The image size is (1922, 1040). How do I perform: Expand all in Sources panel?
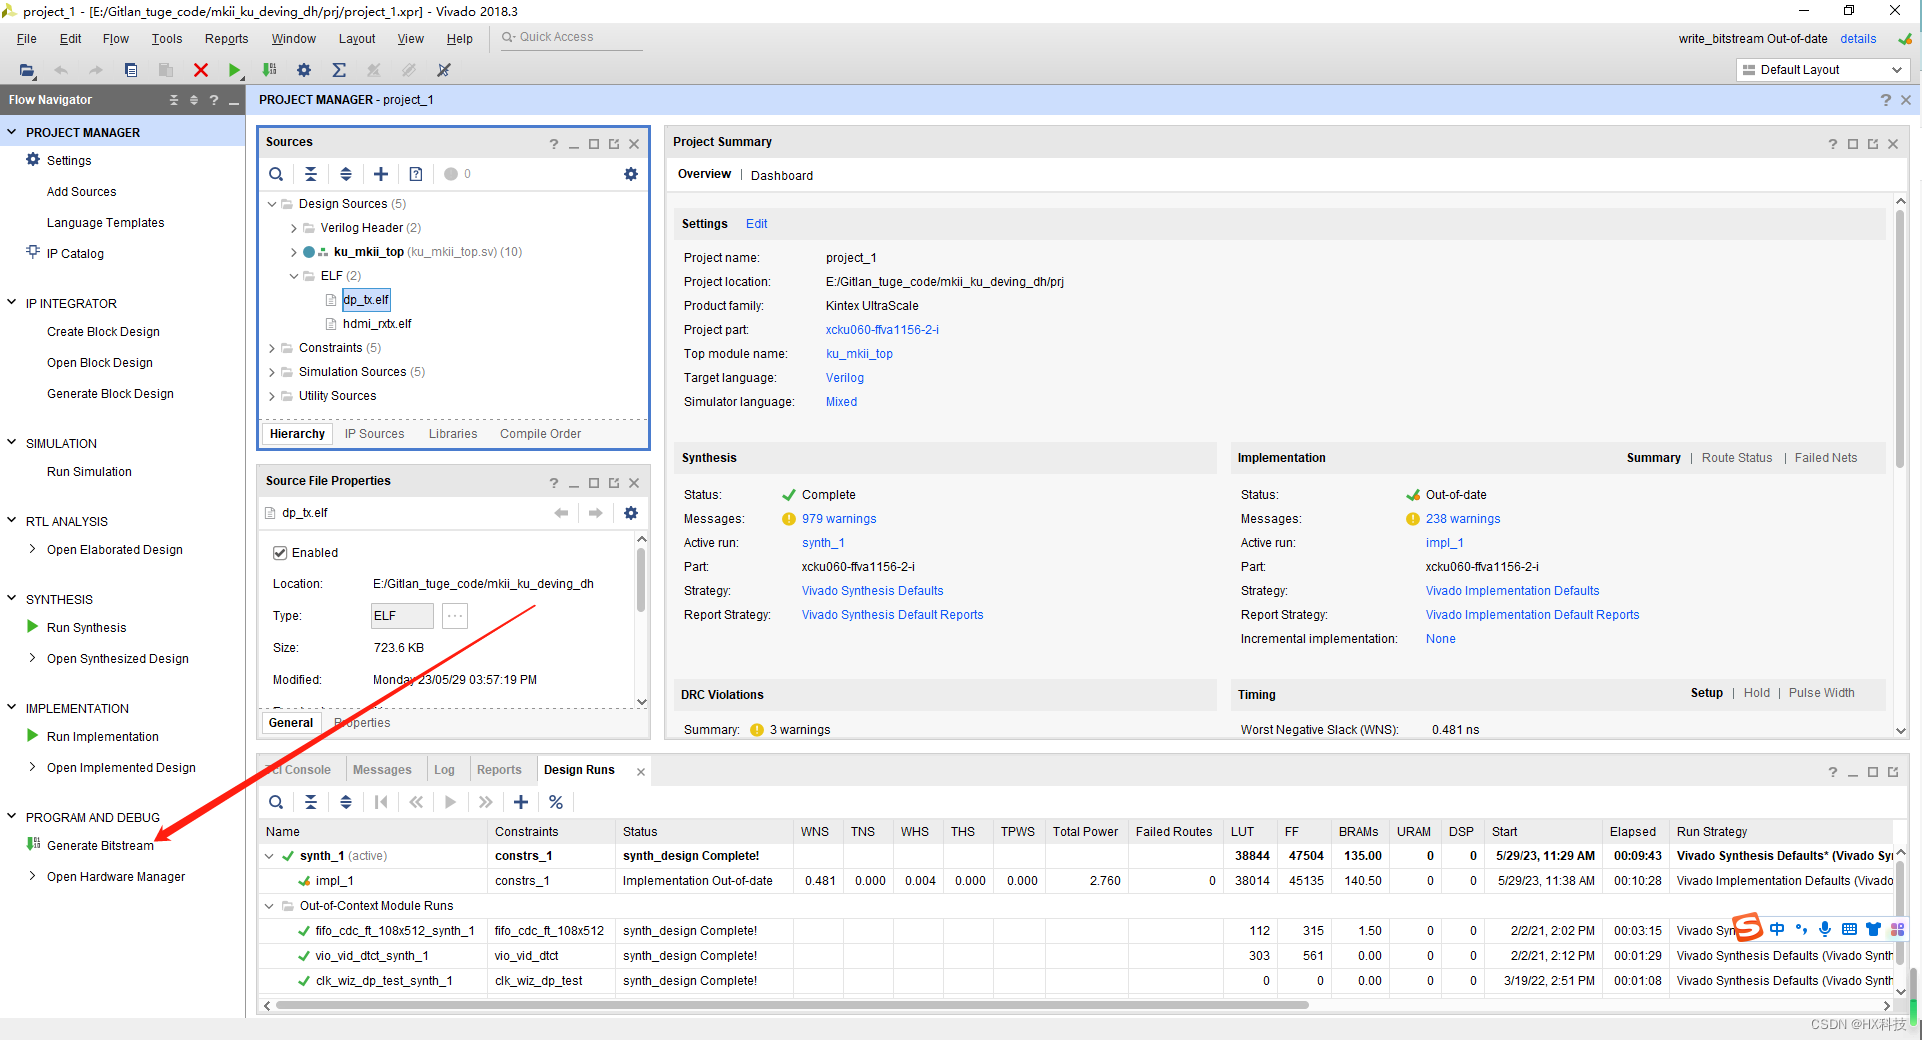[346, 174]
